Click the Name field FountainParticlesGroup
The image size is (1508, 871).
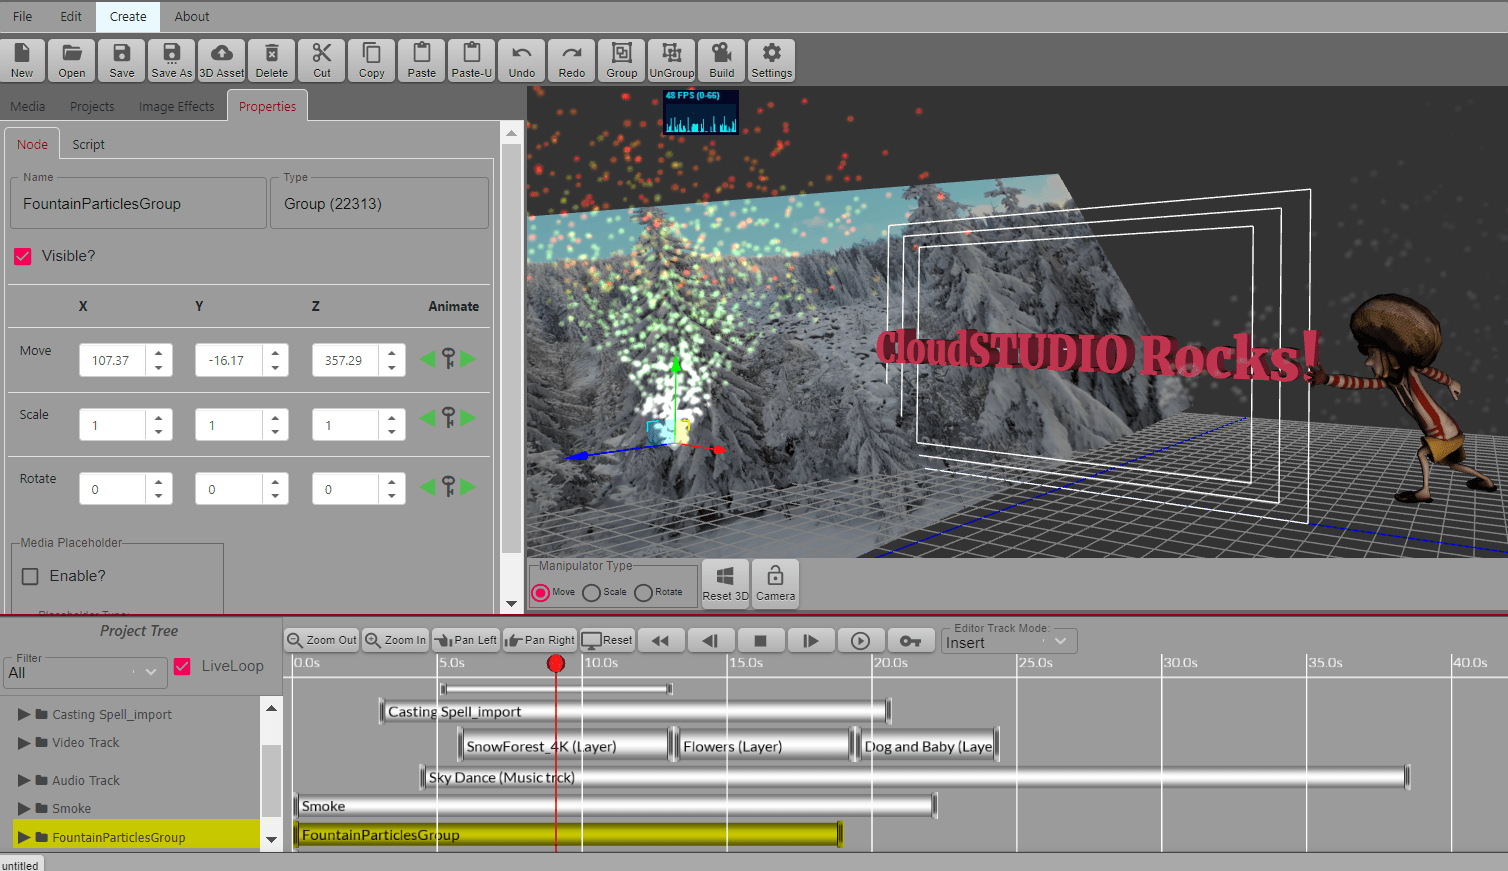[138, 204]
